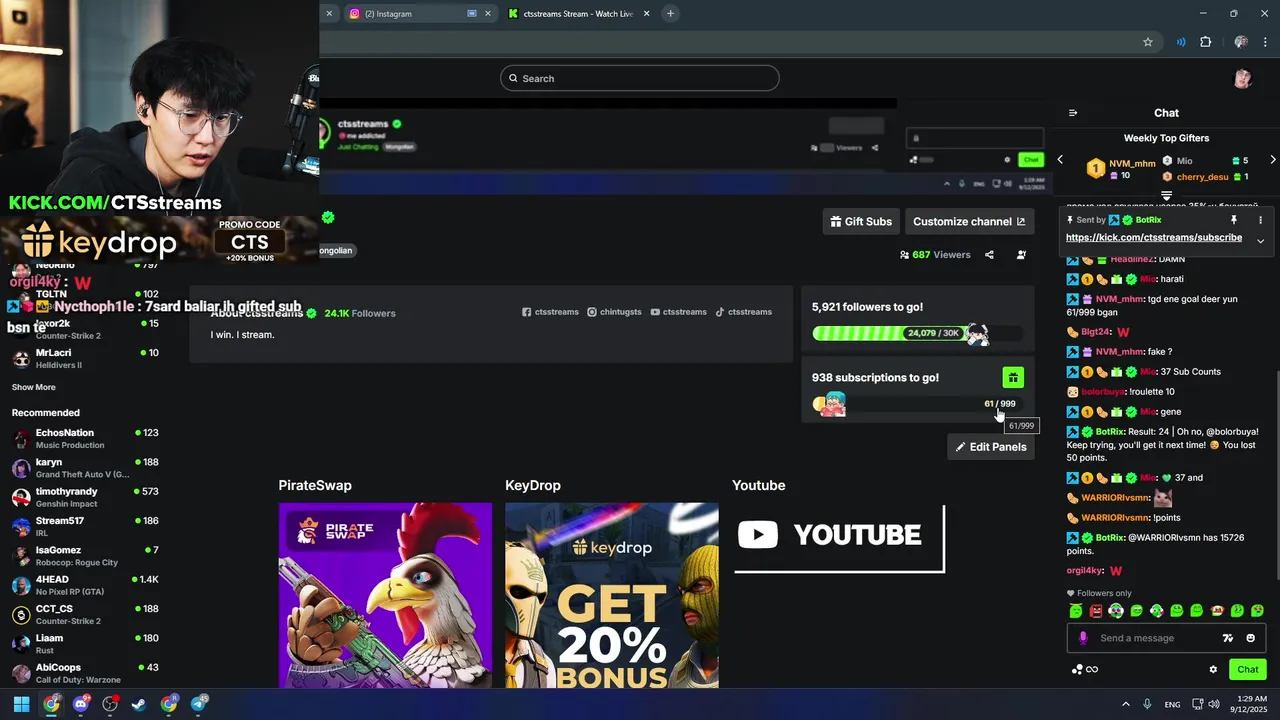The height and width of the screenshot is (720, 1280).
Task: Unpin the BotRix pinned message
Action: [x=1234, y=220]
